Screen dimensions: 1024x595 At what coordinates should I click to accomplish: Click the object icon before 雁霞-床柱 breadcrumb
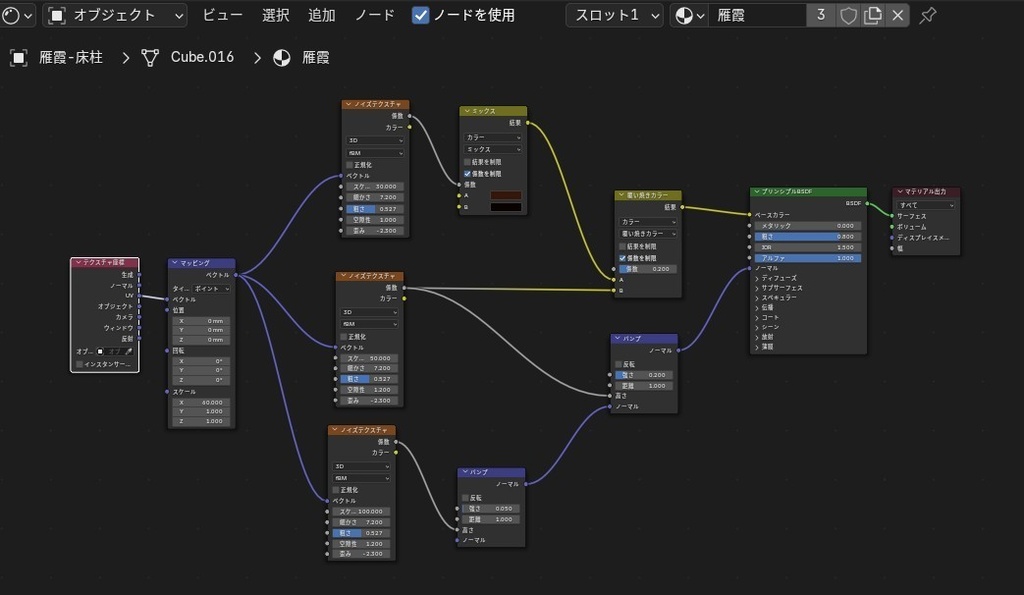(x=18, y=57)
